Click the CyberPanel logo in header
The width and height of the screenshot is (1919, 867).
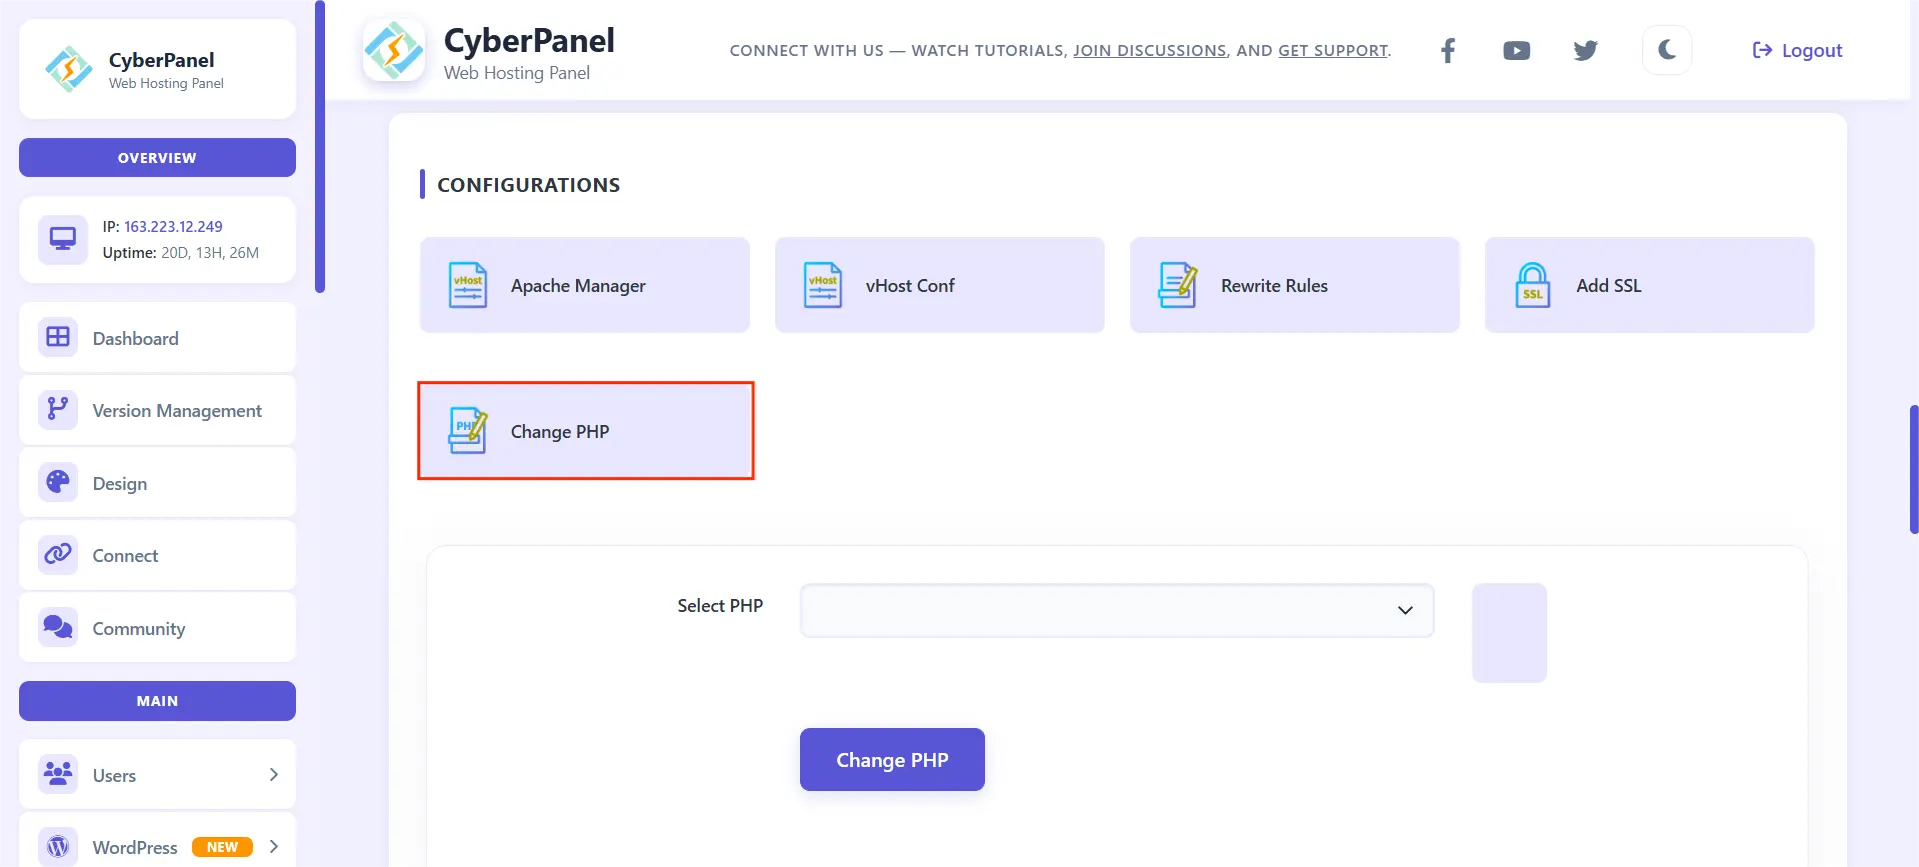click(394, 50)
